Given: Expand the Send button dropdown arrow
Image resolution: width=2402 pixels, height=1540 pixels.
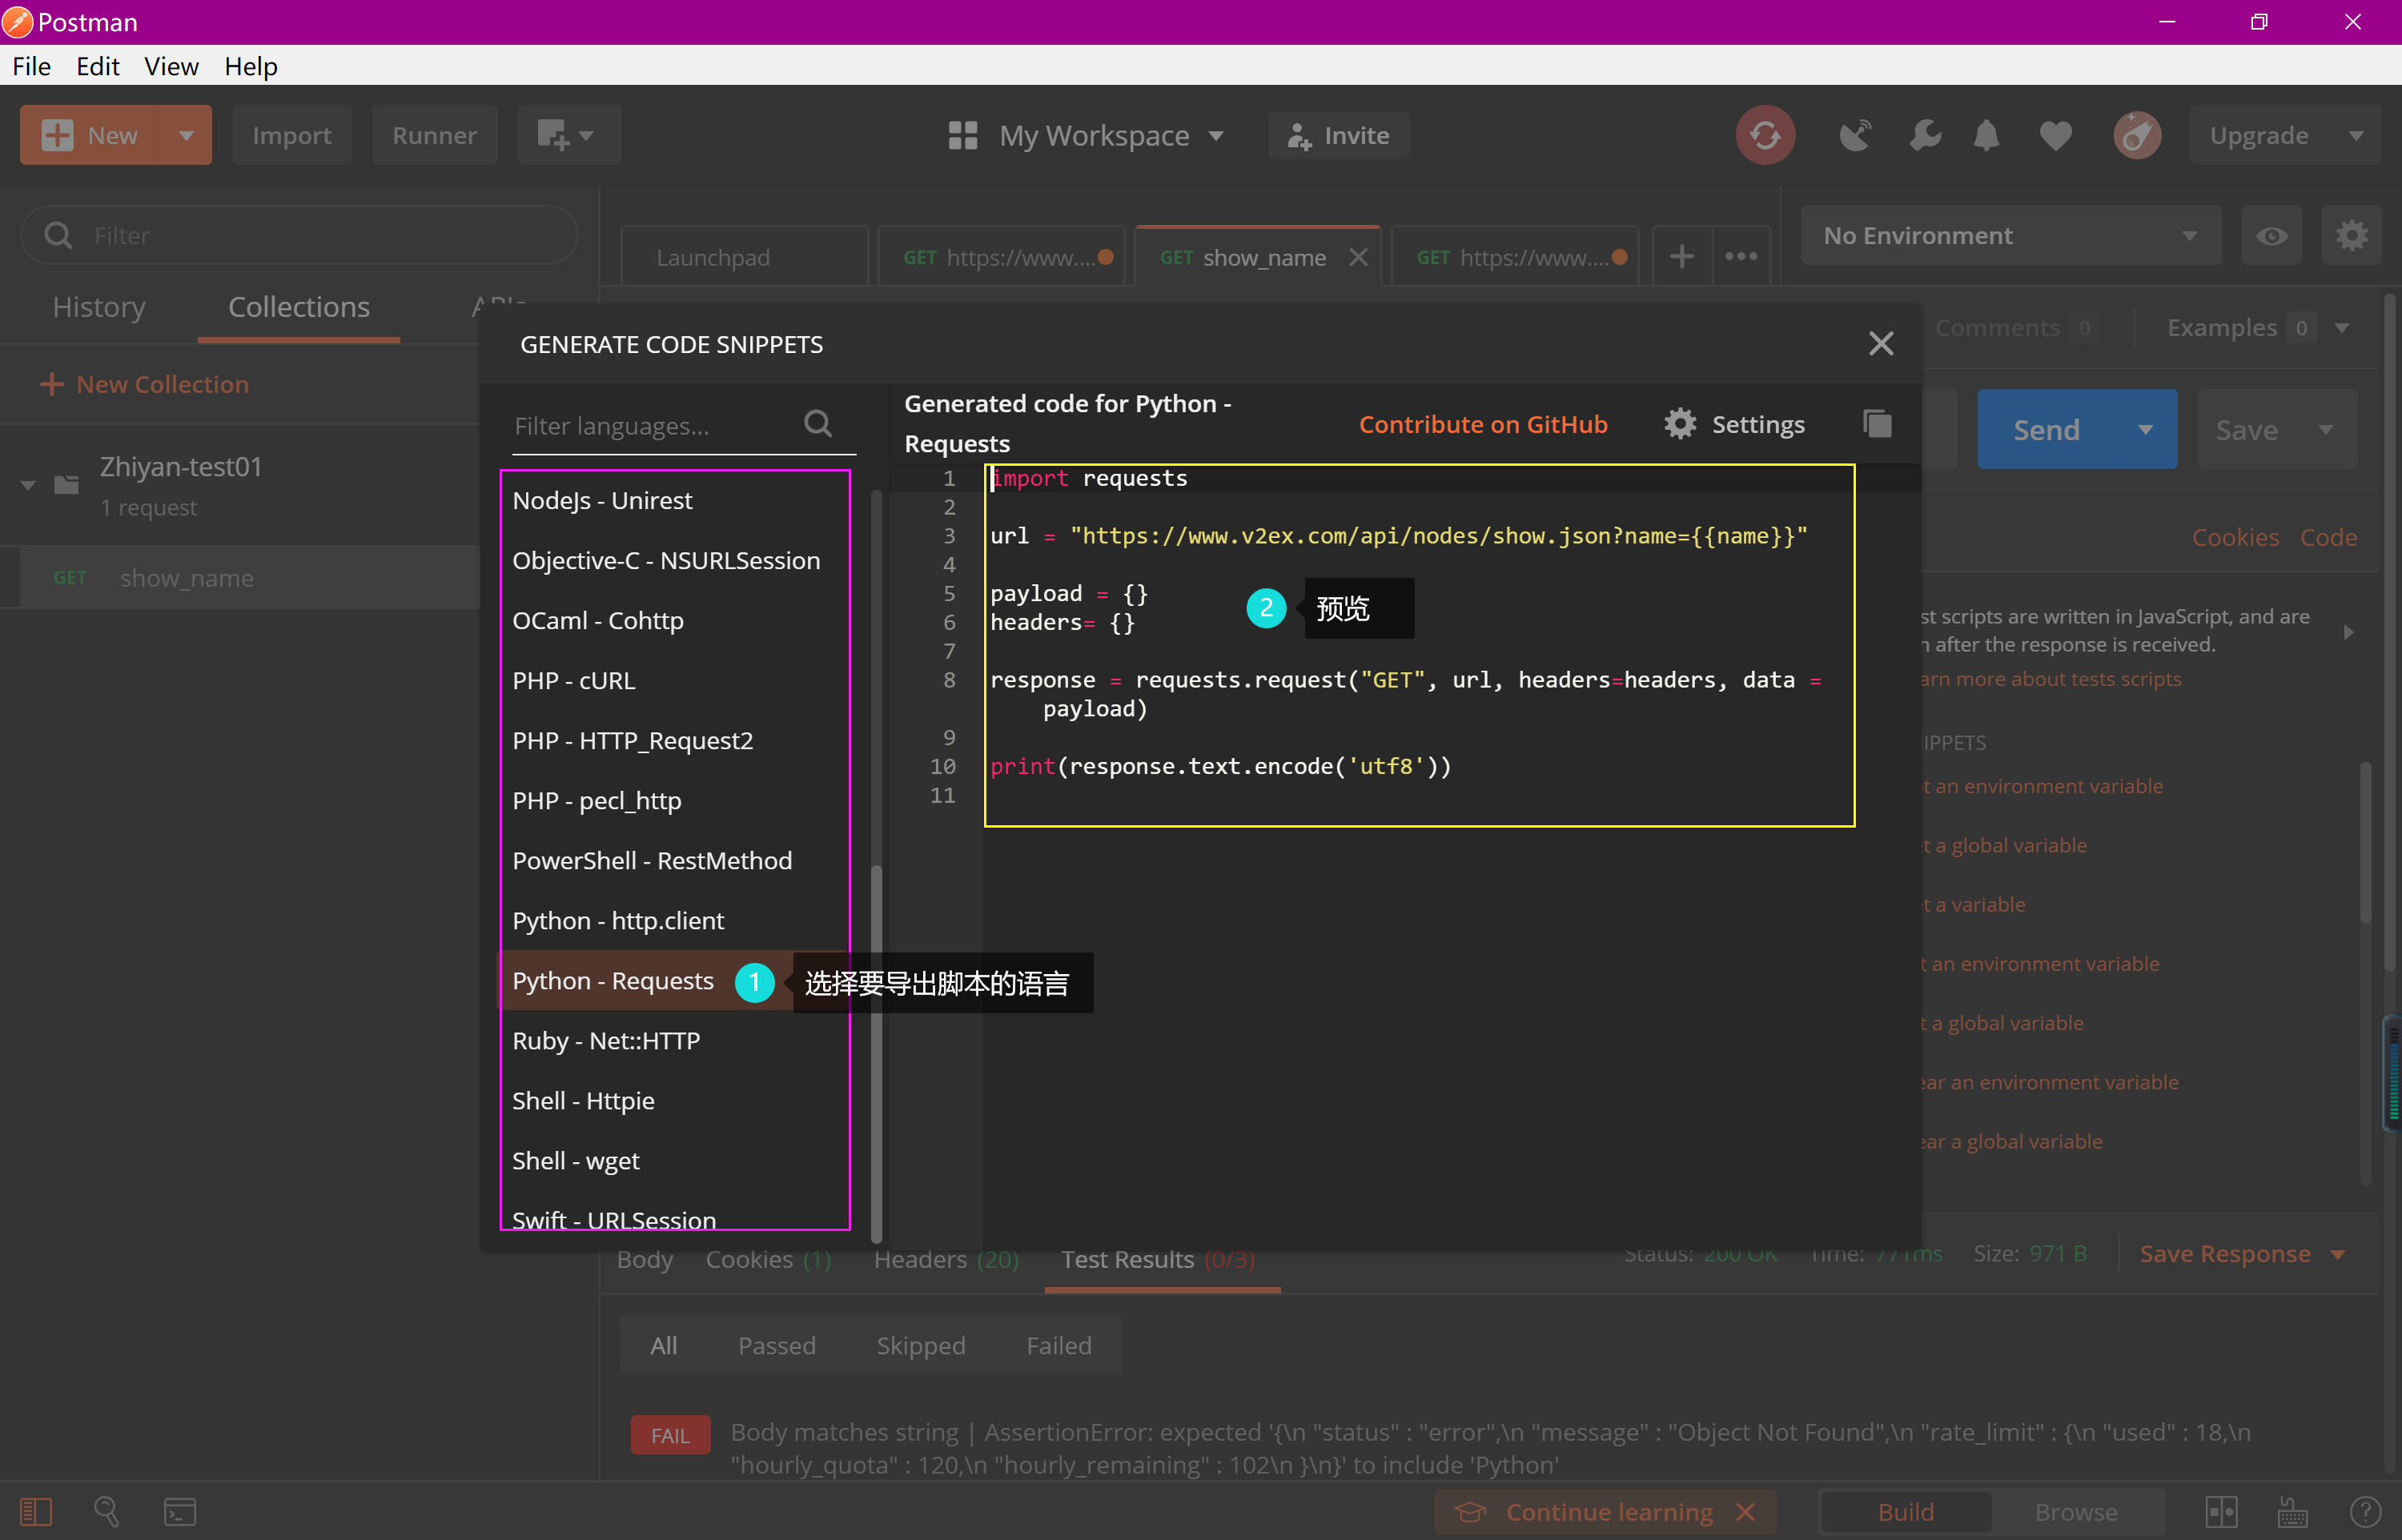Looking at the screenshot, I should [x=2145, y=430].
